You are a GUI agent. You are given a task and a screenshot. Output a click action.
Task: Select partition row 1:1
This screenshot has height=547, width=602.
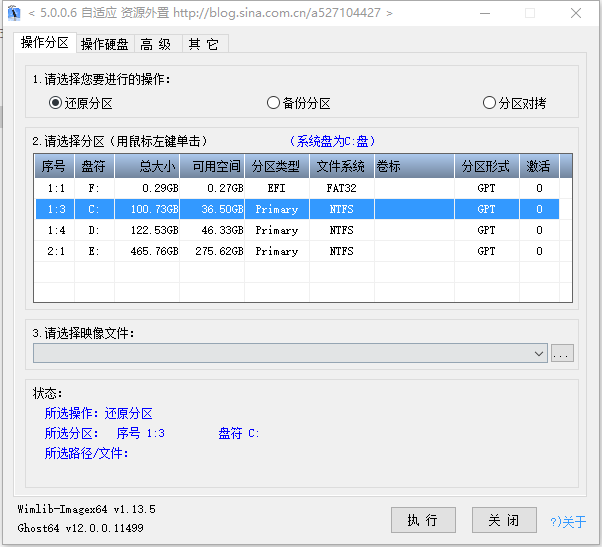coord(297,188)
